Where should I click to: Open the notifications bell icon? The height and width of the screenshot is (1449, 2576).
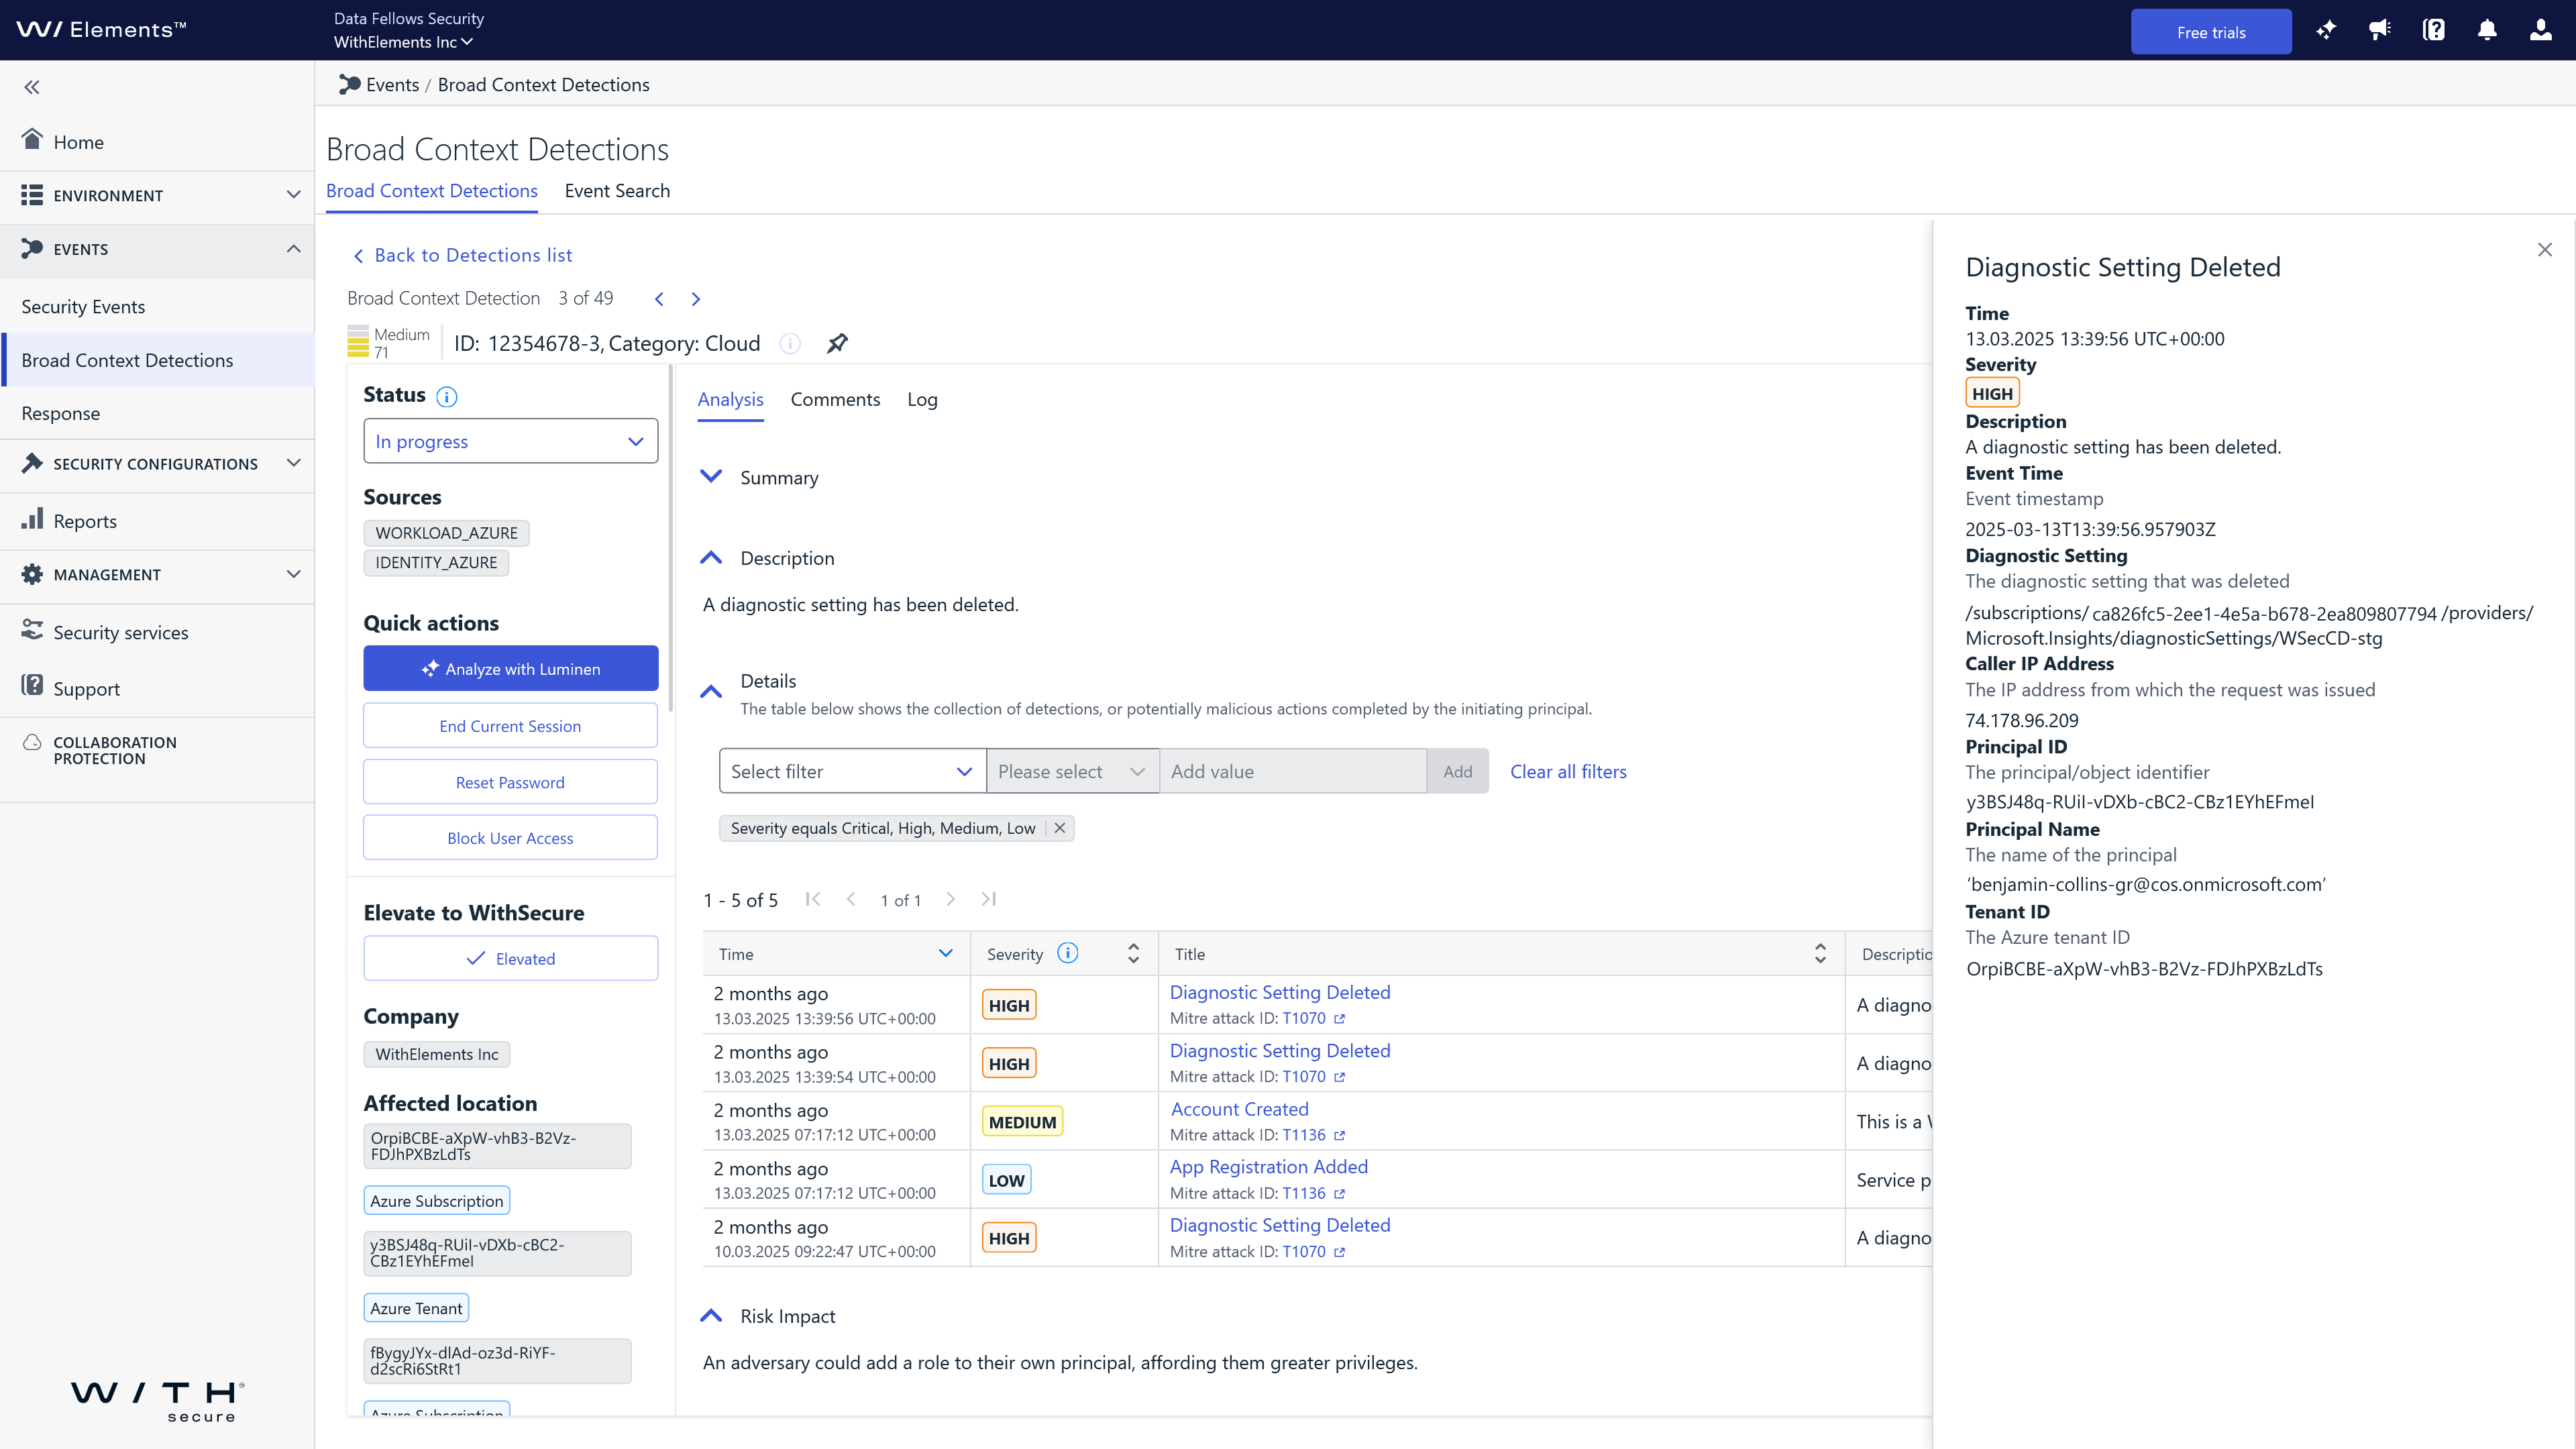click(2487, 31)
